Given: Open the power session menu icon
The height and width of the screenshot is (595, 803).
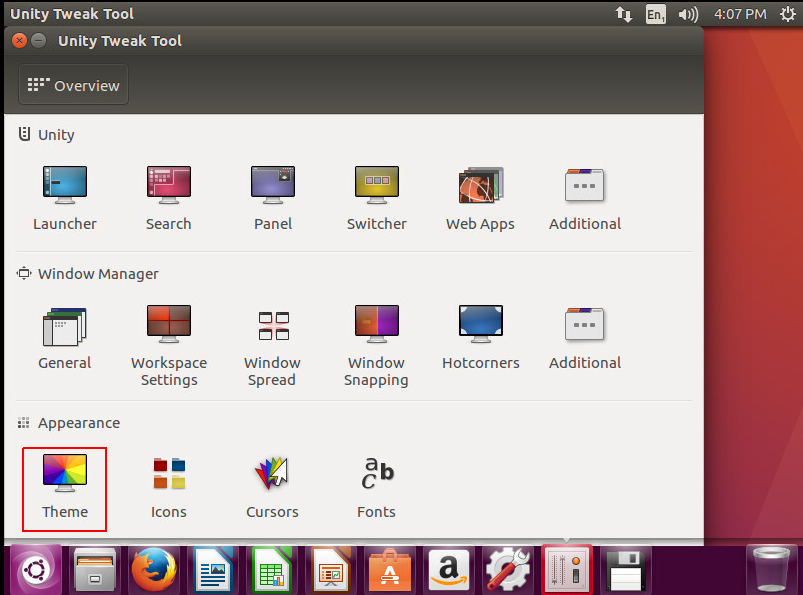Looking at the screenshot, I should click(x=788, y=14).
